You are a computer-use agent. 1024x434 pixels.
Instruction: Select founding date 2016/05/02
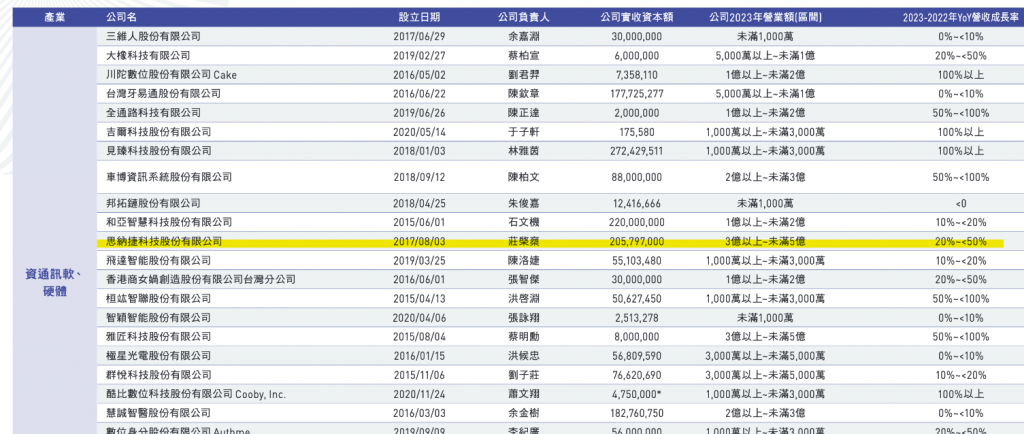tap(419, 75)
